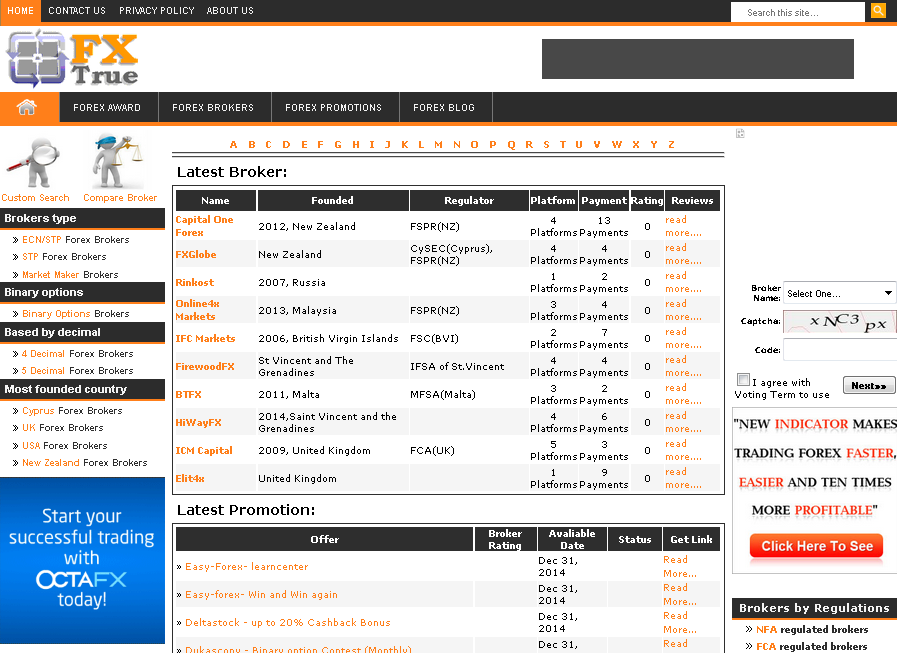Open Easy-forex Win and Win again promotion
897x653 pixels.
(x=261, y=595)
